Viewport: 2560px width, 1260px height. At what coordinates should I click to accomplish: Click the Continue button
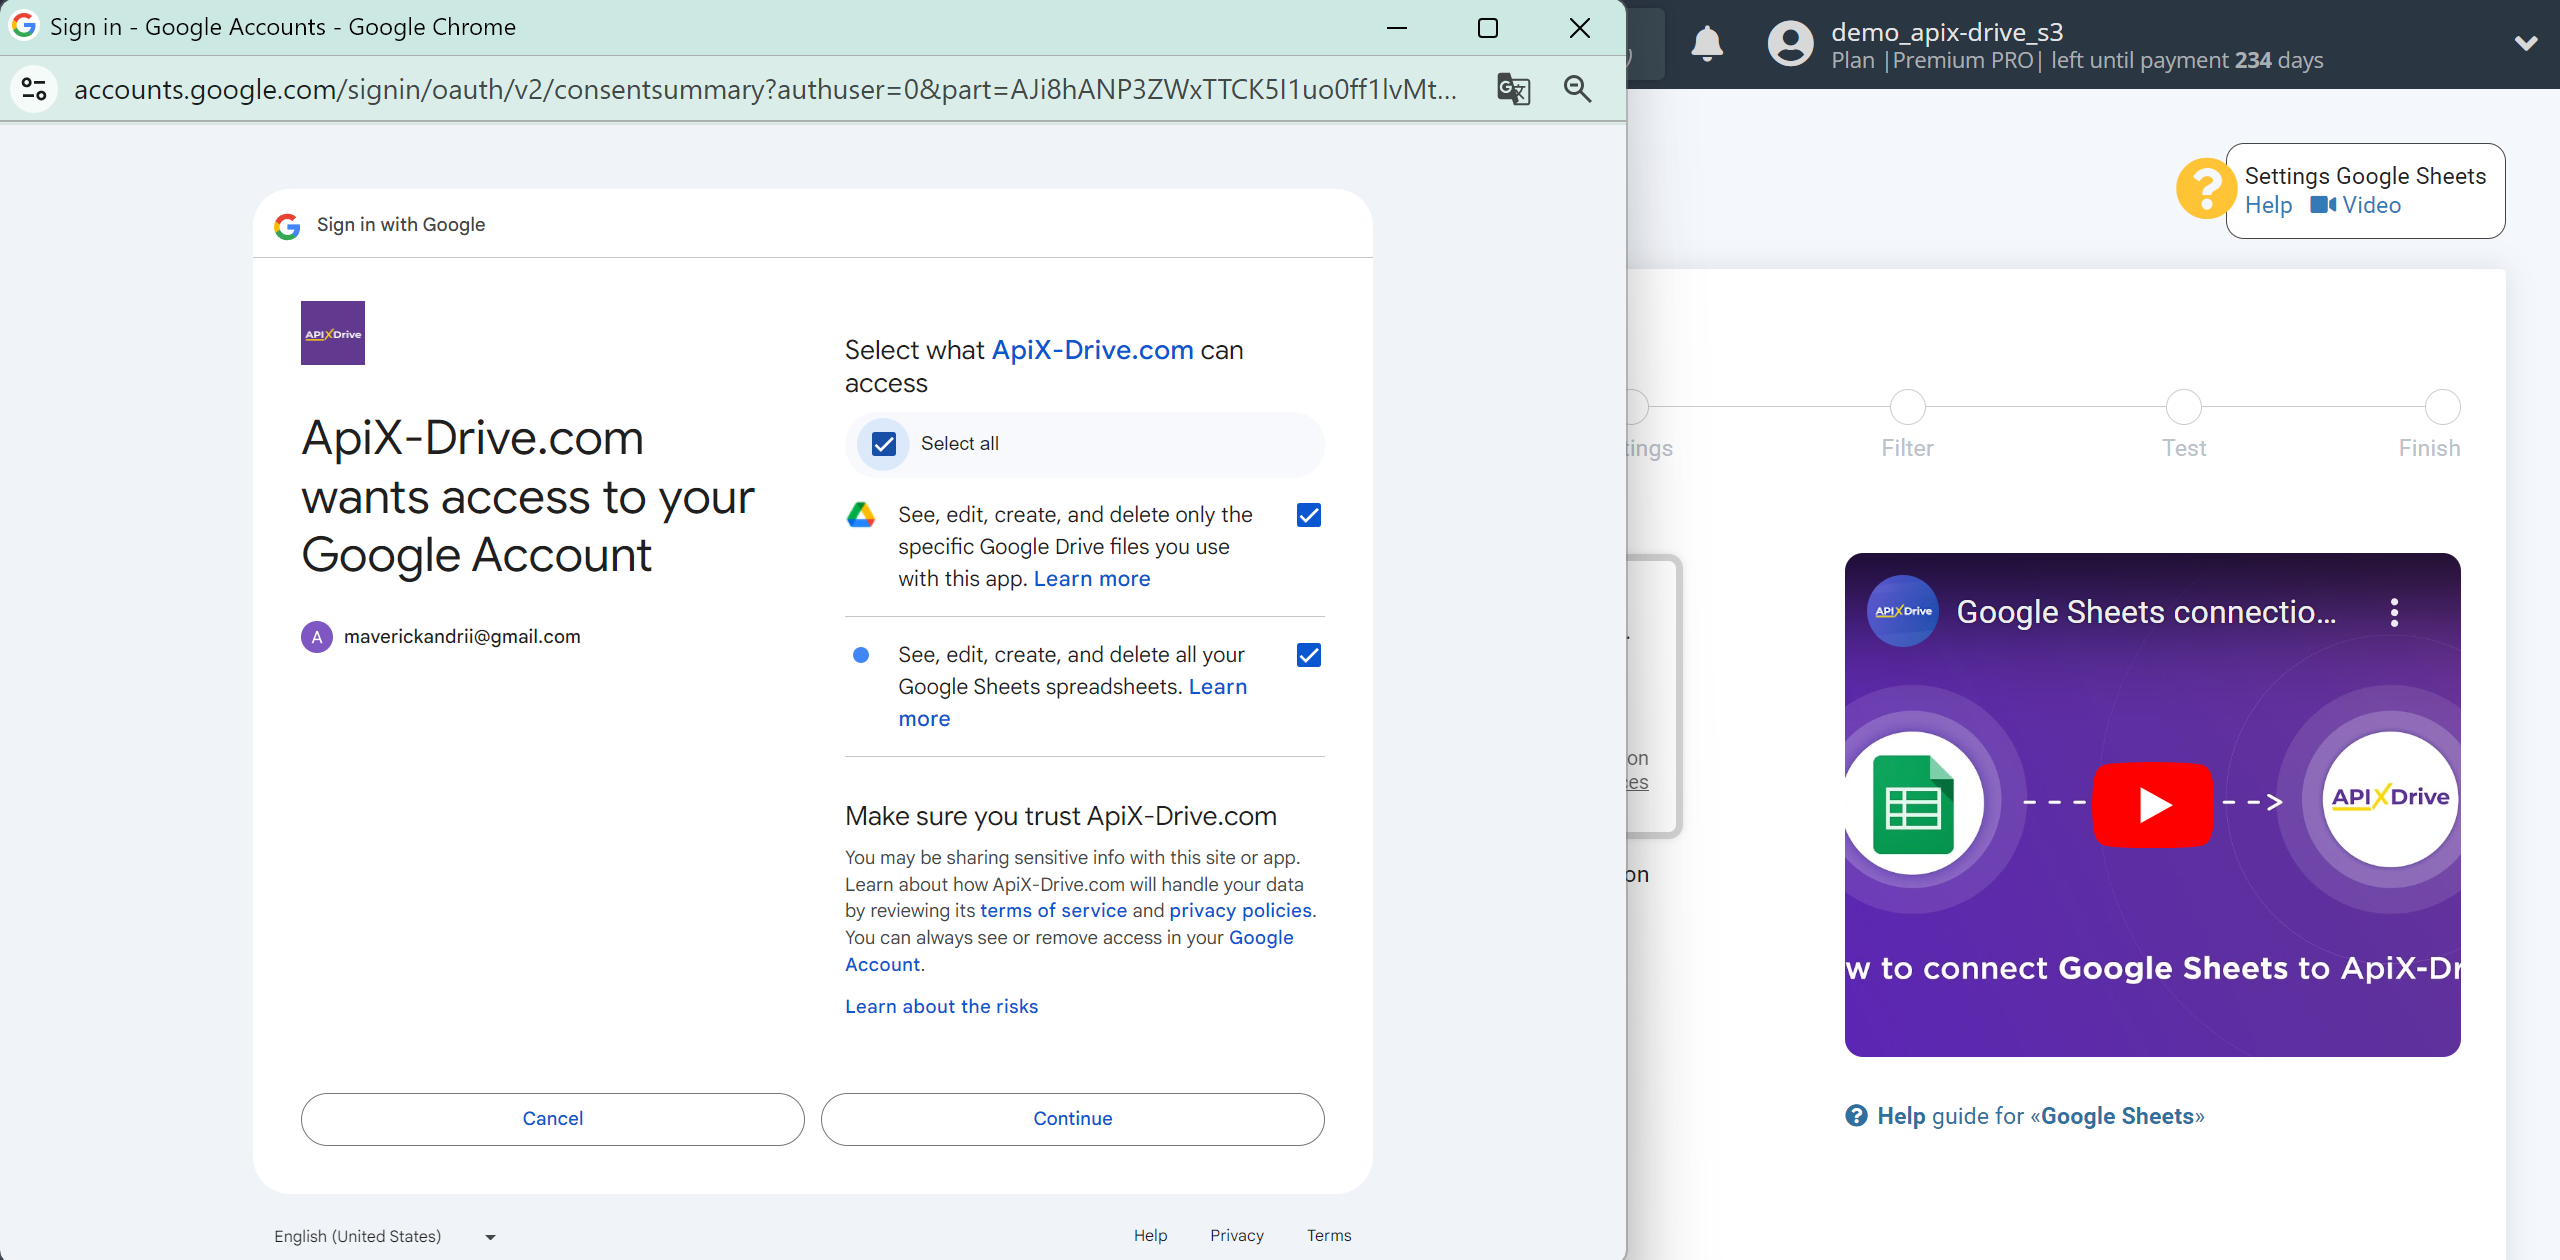point(1073,1118)
